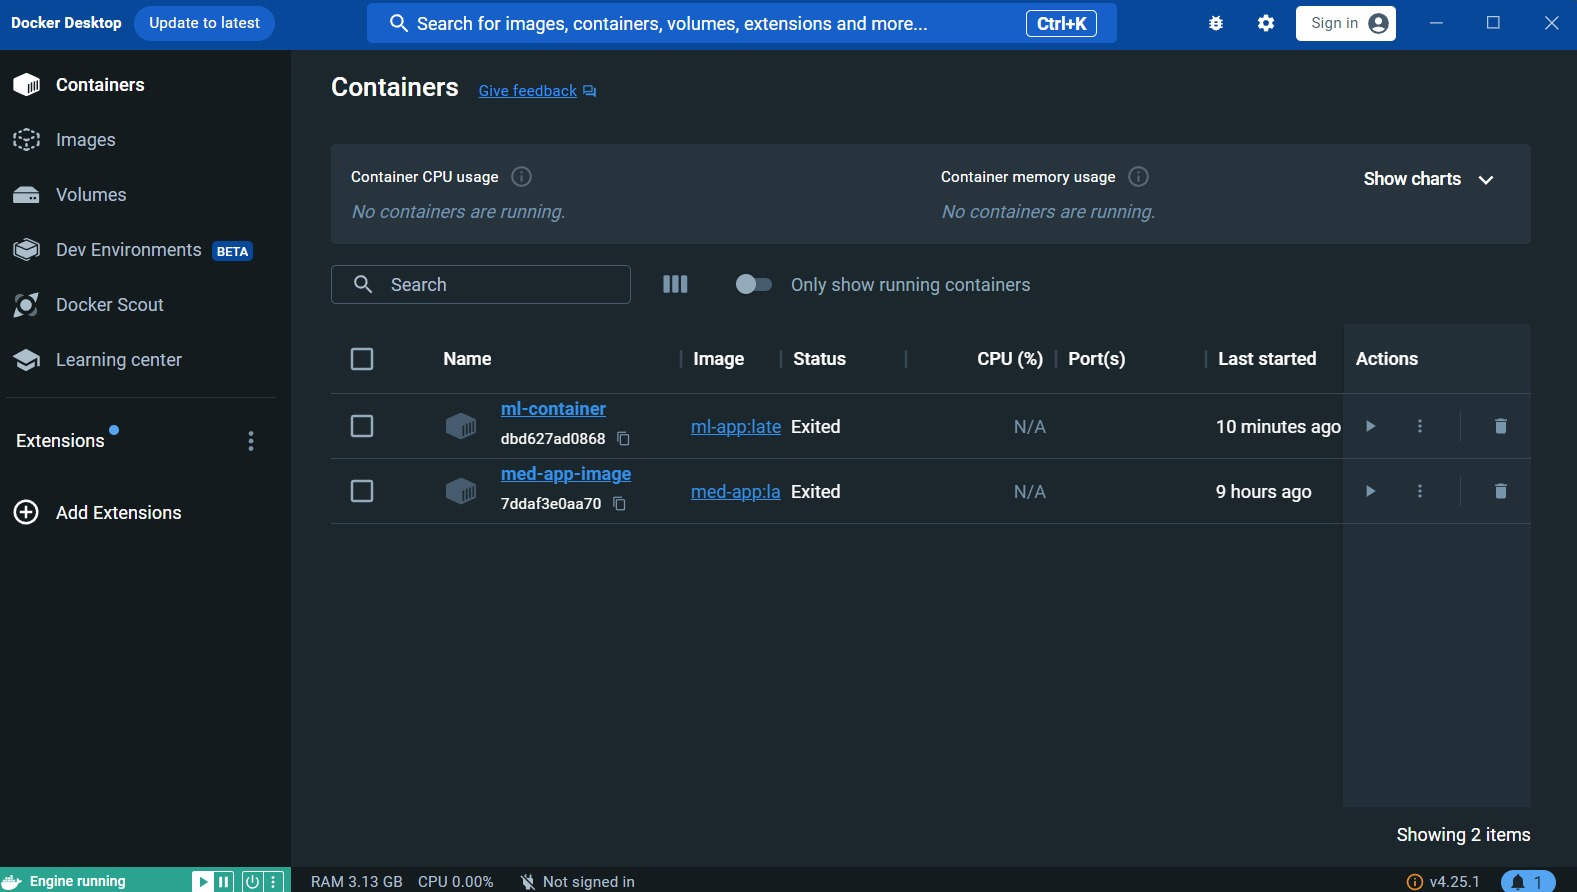Open the ml-container details link
Viewport: 1577px width, 892px height.
click(x=553, y=409)
